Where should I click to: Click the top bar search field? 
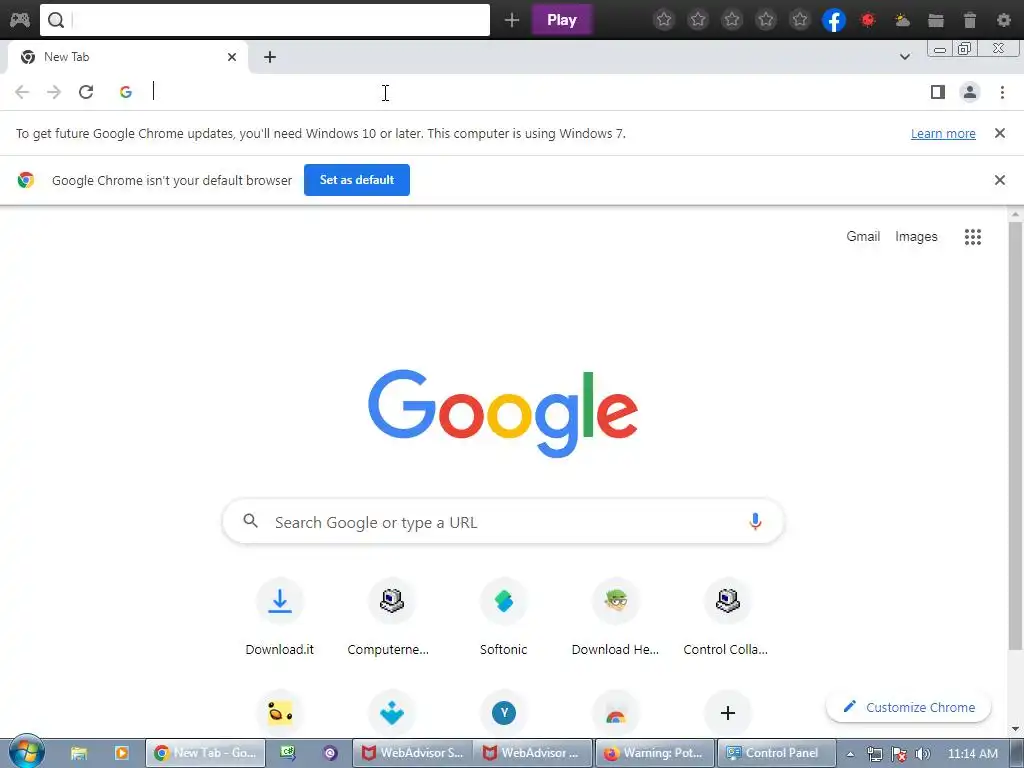coord(264,20)
